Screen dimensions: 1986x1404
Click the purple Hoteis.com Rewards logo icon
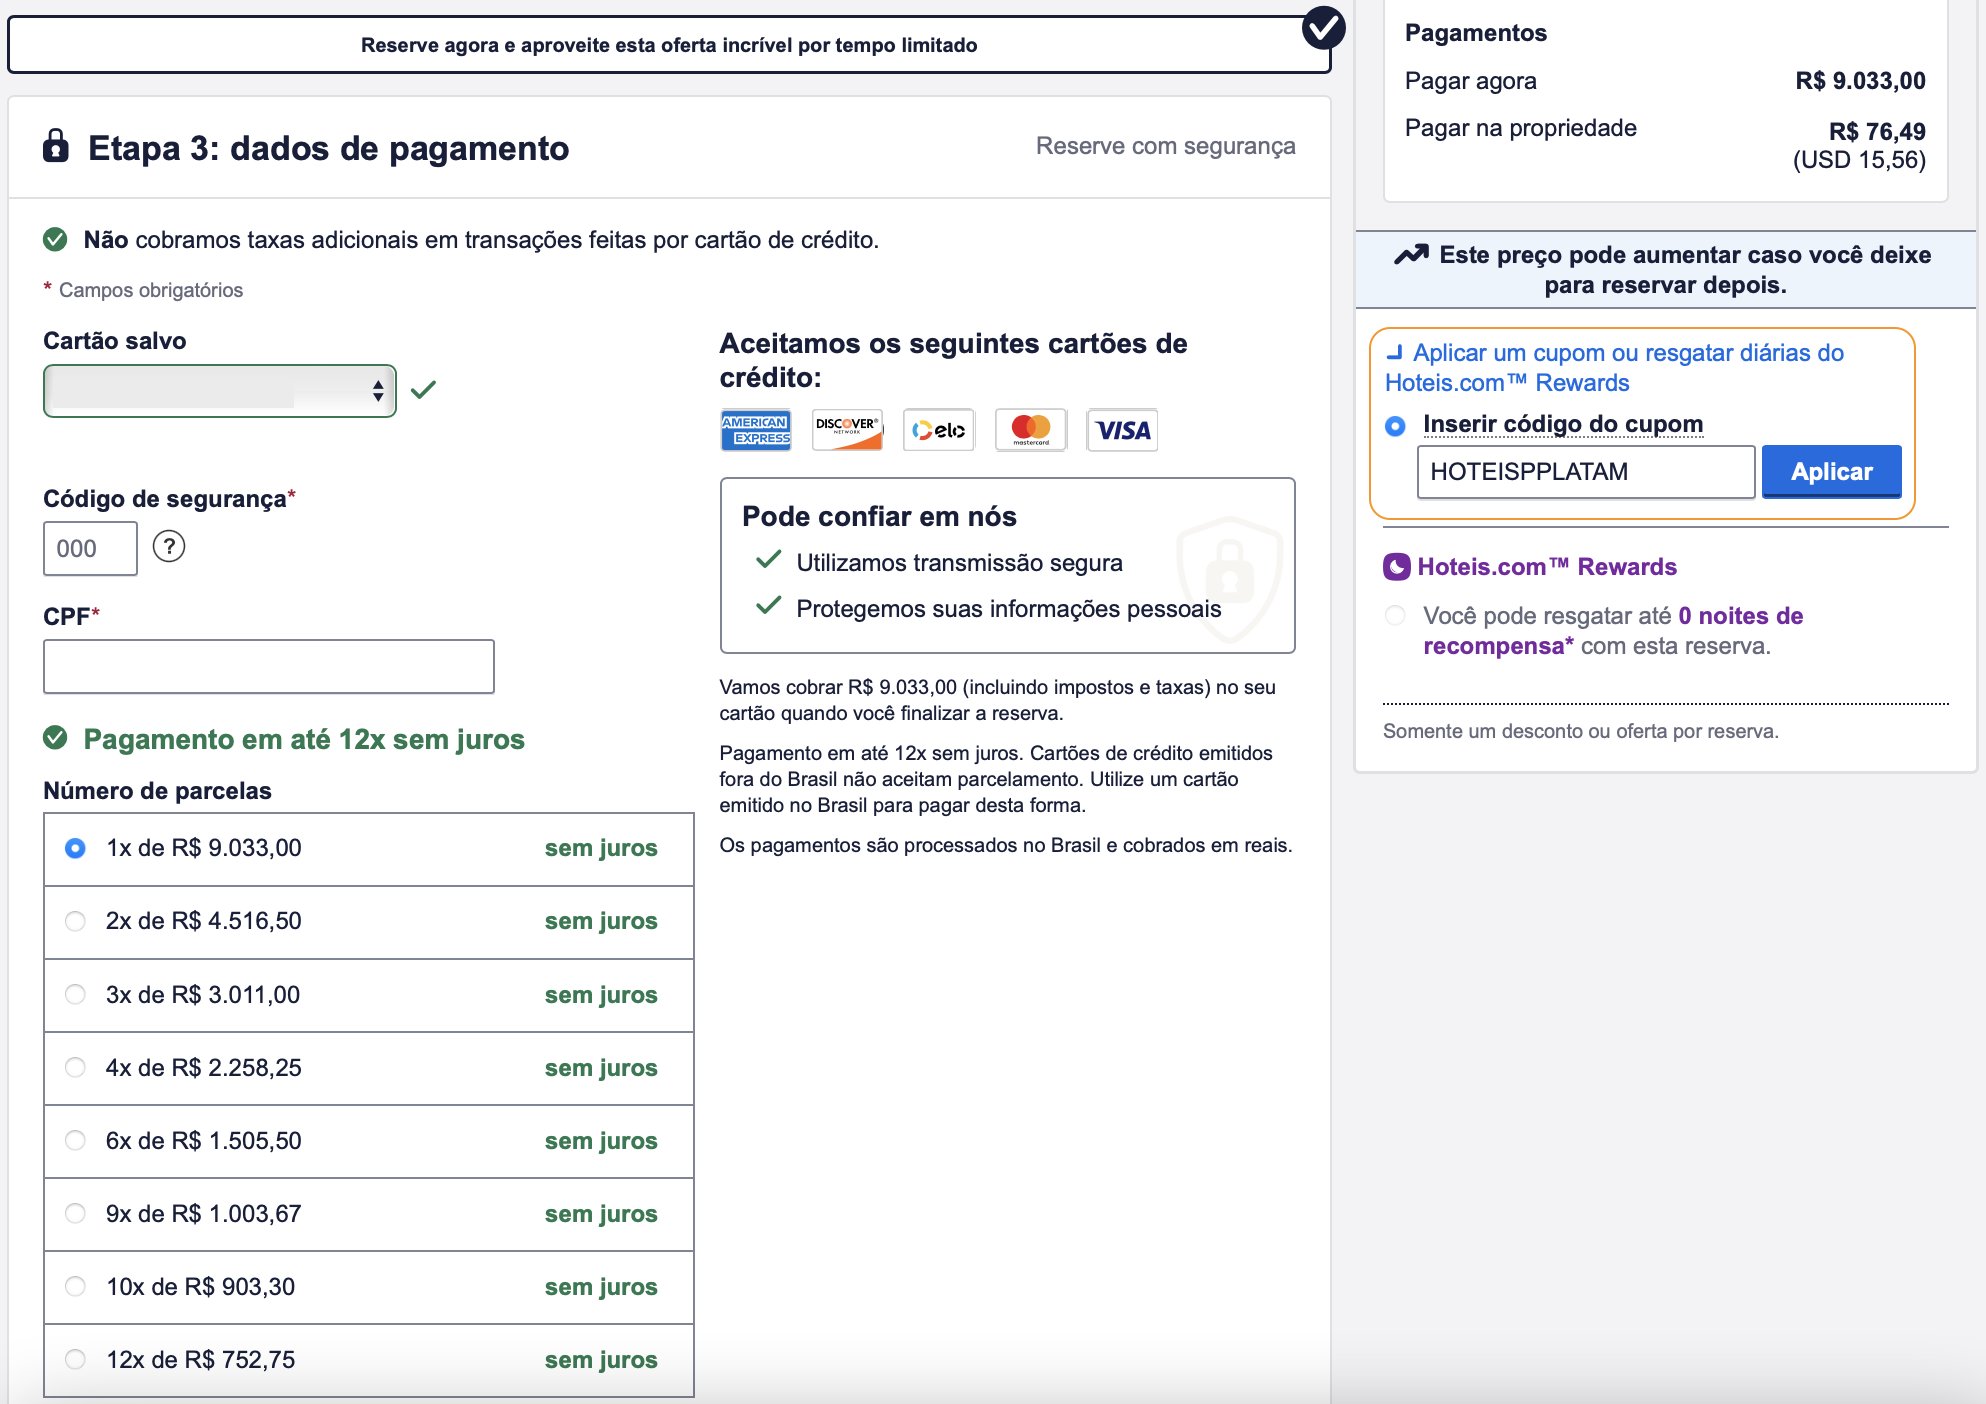[1396, 567]
